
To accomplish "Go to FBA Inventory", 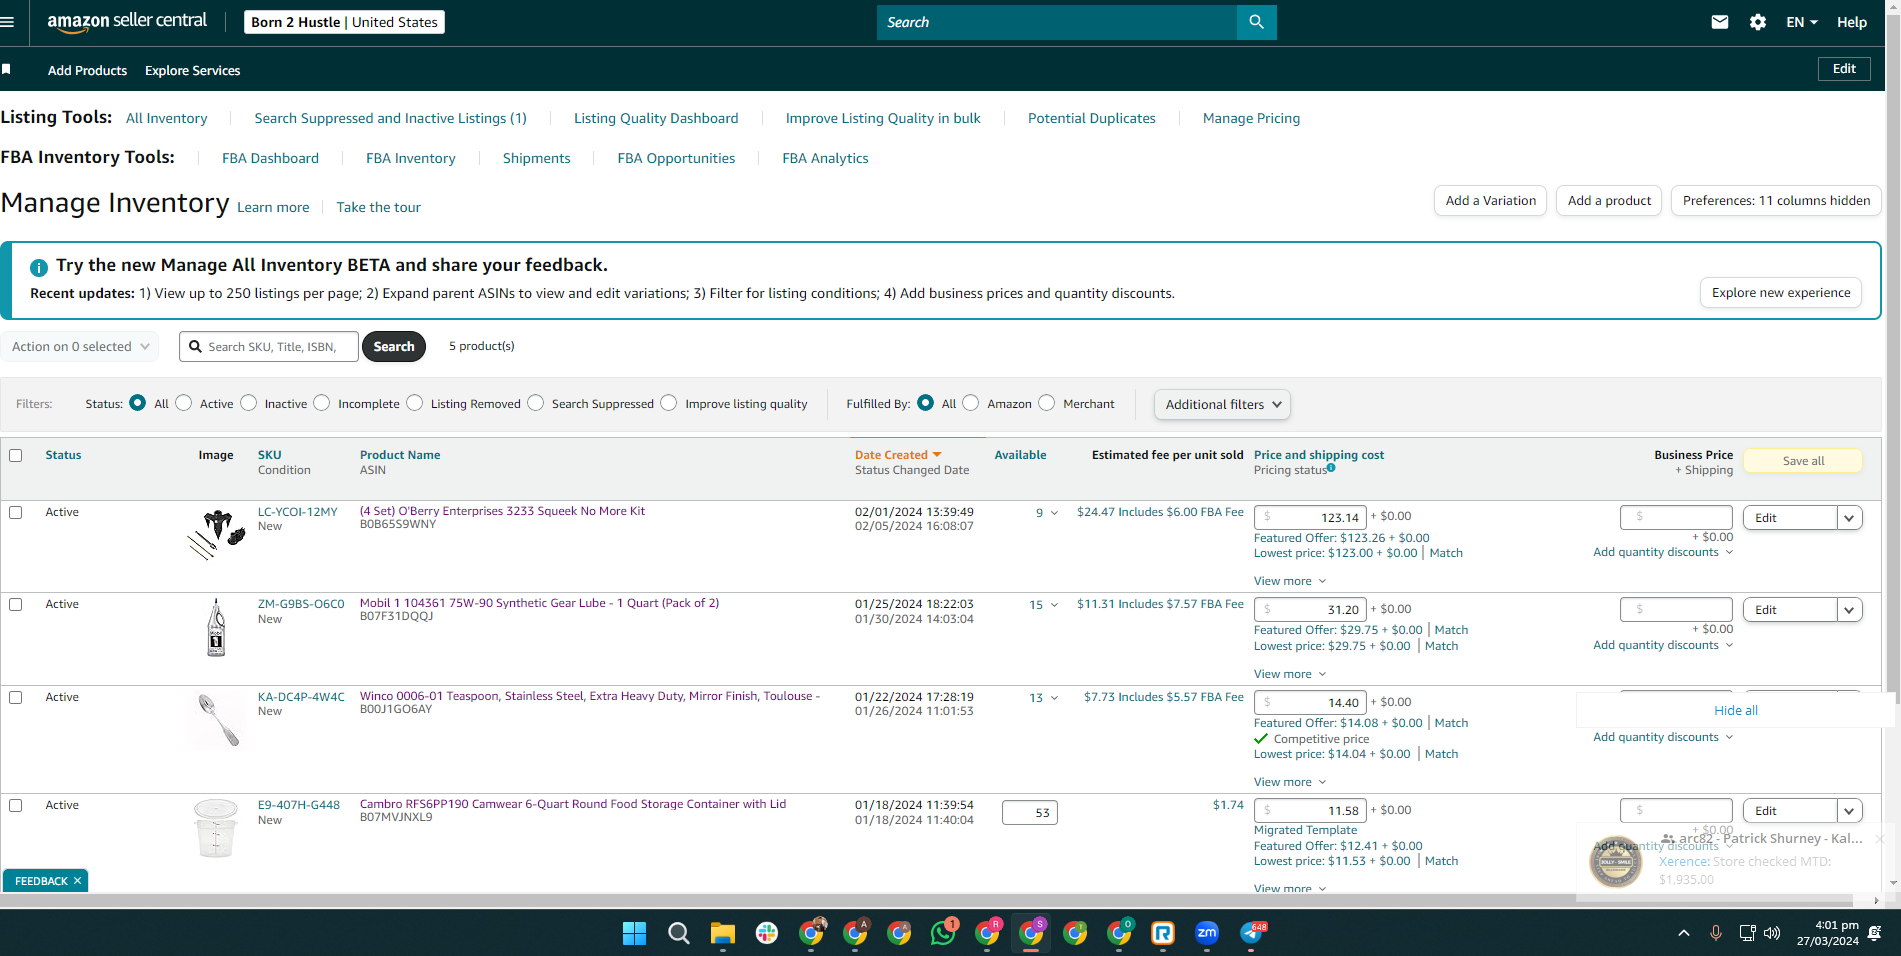I will point(410,158).
